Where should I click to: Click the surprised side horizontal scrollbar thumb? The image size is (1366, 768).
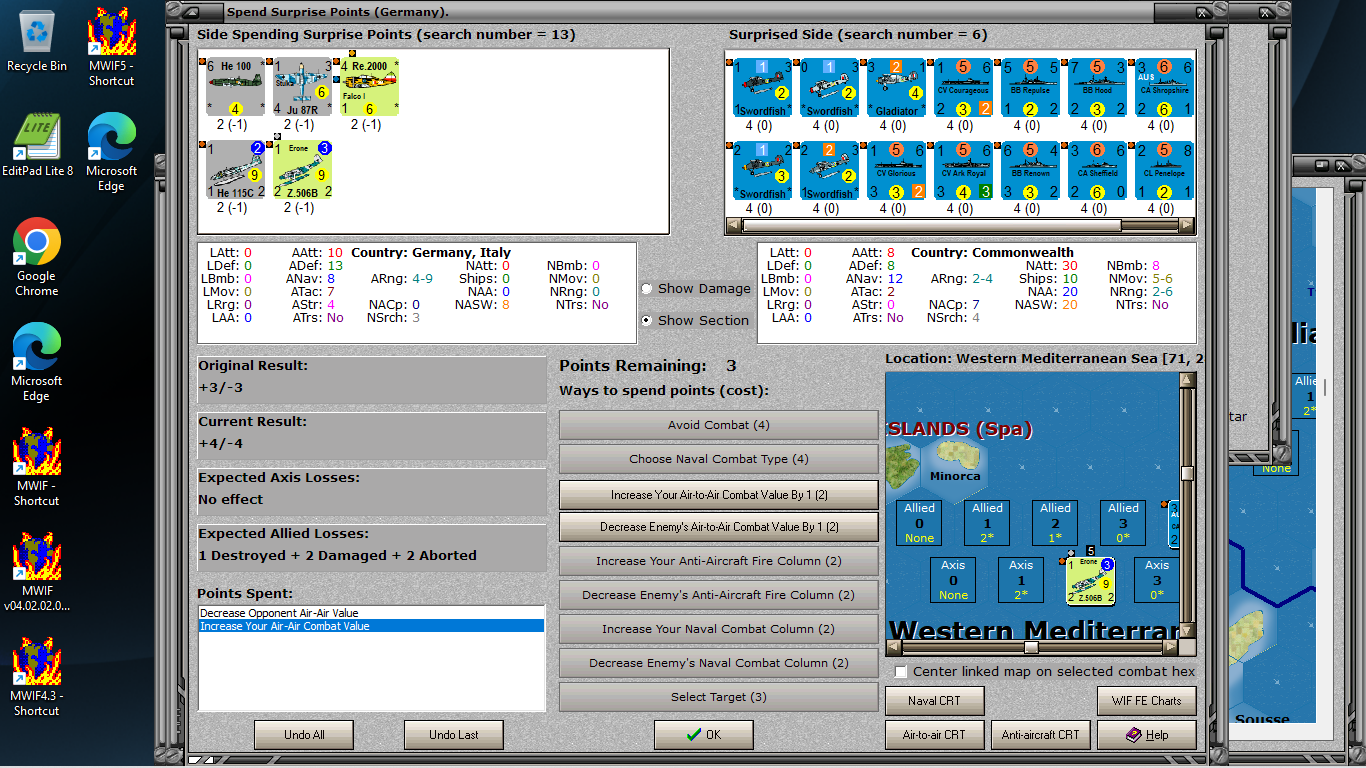[x=932, y=226]
